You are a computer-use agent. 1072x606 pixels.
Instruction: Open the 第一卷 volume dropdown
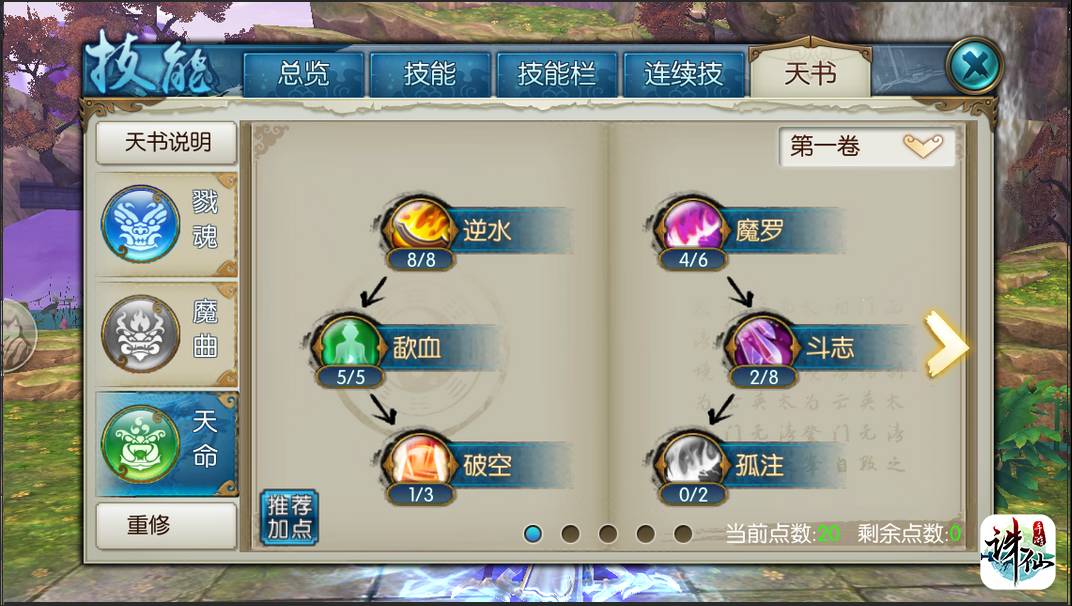pyautogui.click(x=866, y=146)
